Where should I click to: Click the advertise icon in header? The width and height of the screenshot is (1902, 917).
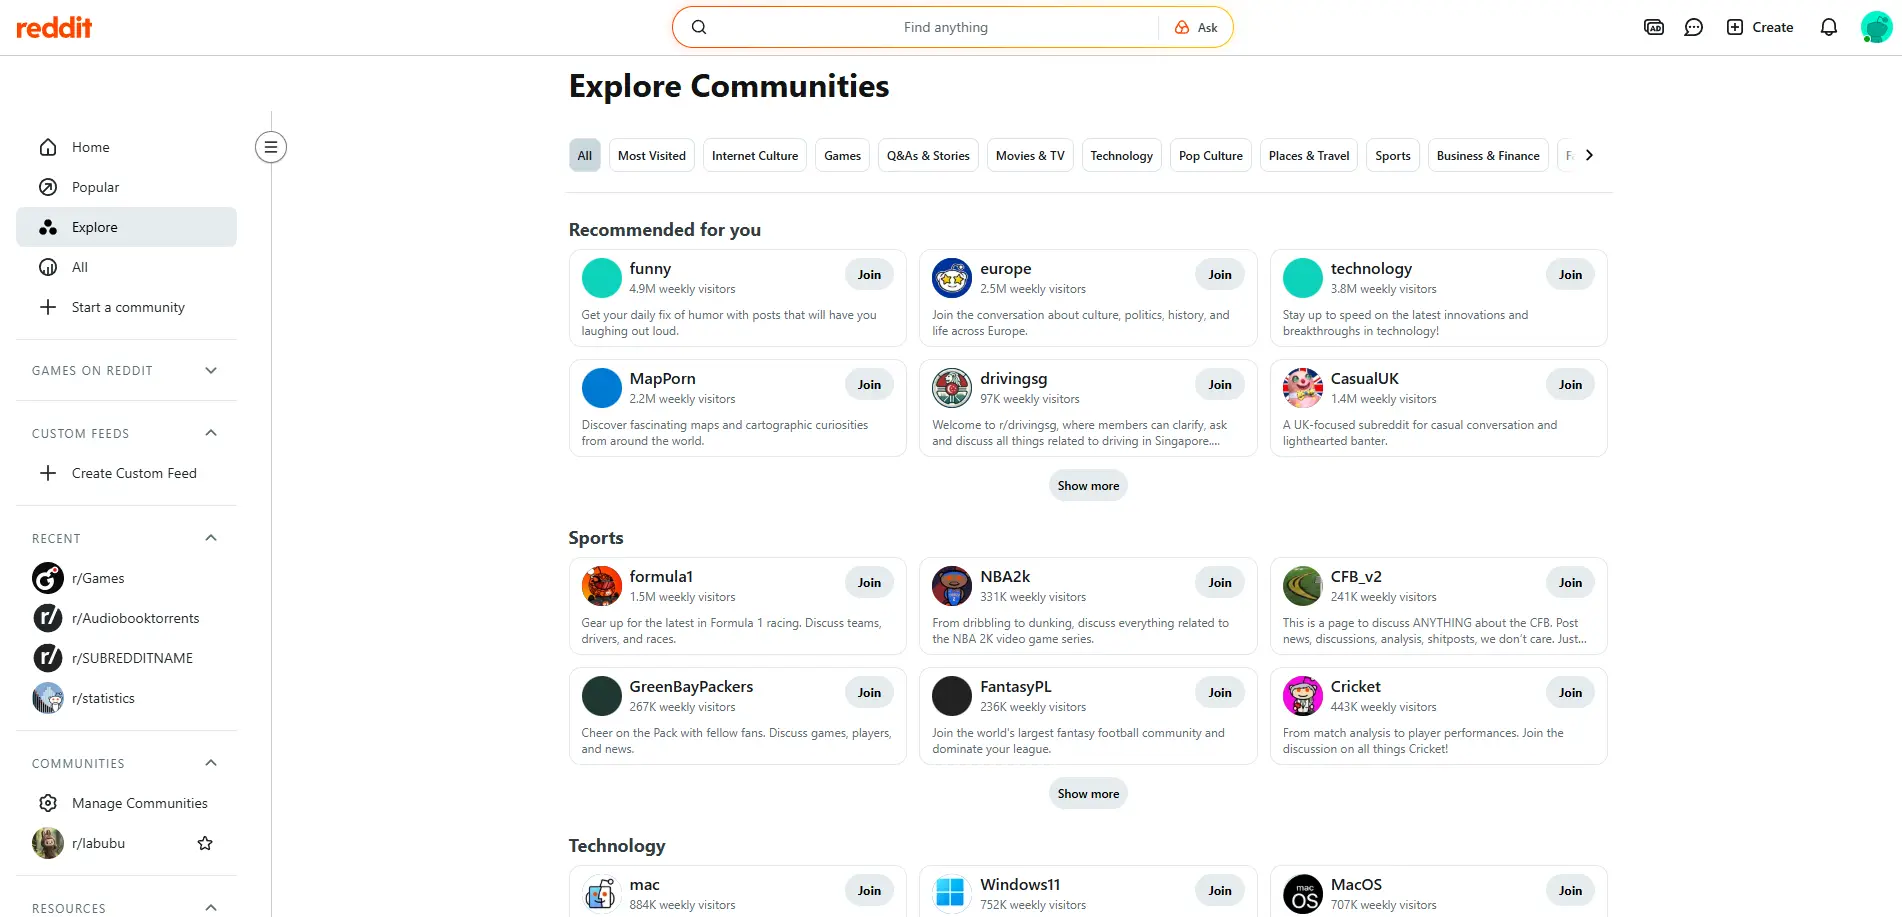pos(1654,28)
